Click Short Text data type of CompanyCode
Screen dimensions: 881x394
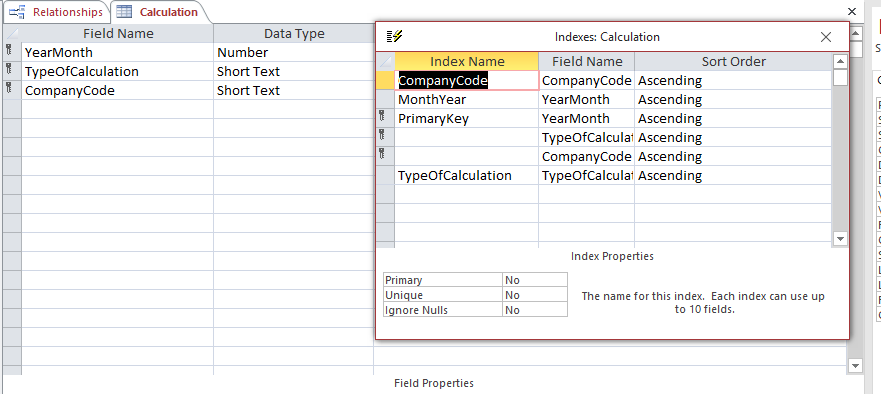[x=293, y=90]
